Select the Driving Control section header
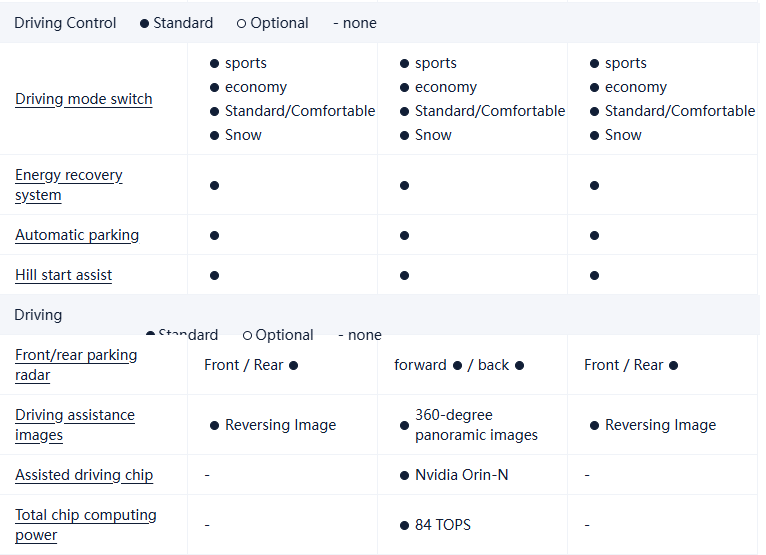Viewport: 766px width, 555px height. point(65,23)
